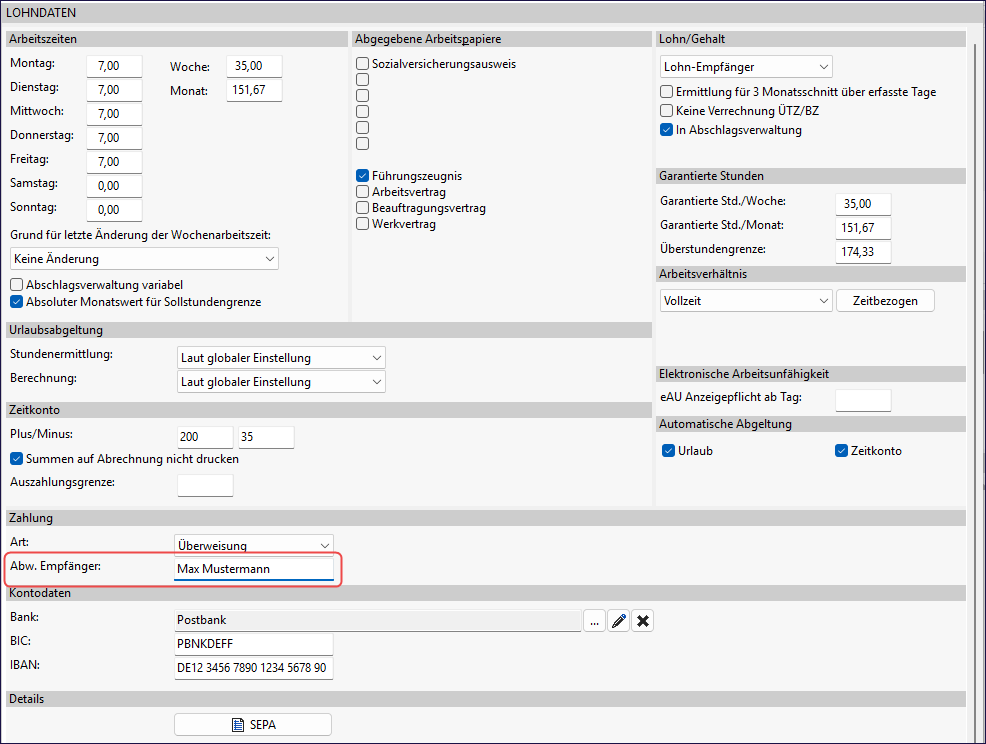Open the Zahlung Art Überweisung dropdown
The width and height of the screenshot is (986, 744).
click(254, 545)
